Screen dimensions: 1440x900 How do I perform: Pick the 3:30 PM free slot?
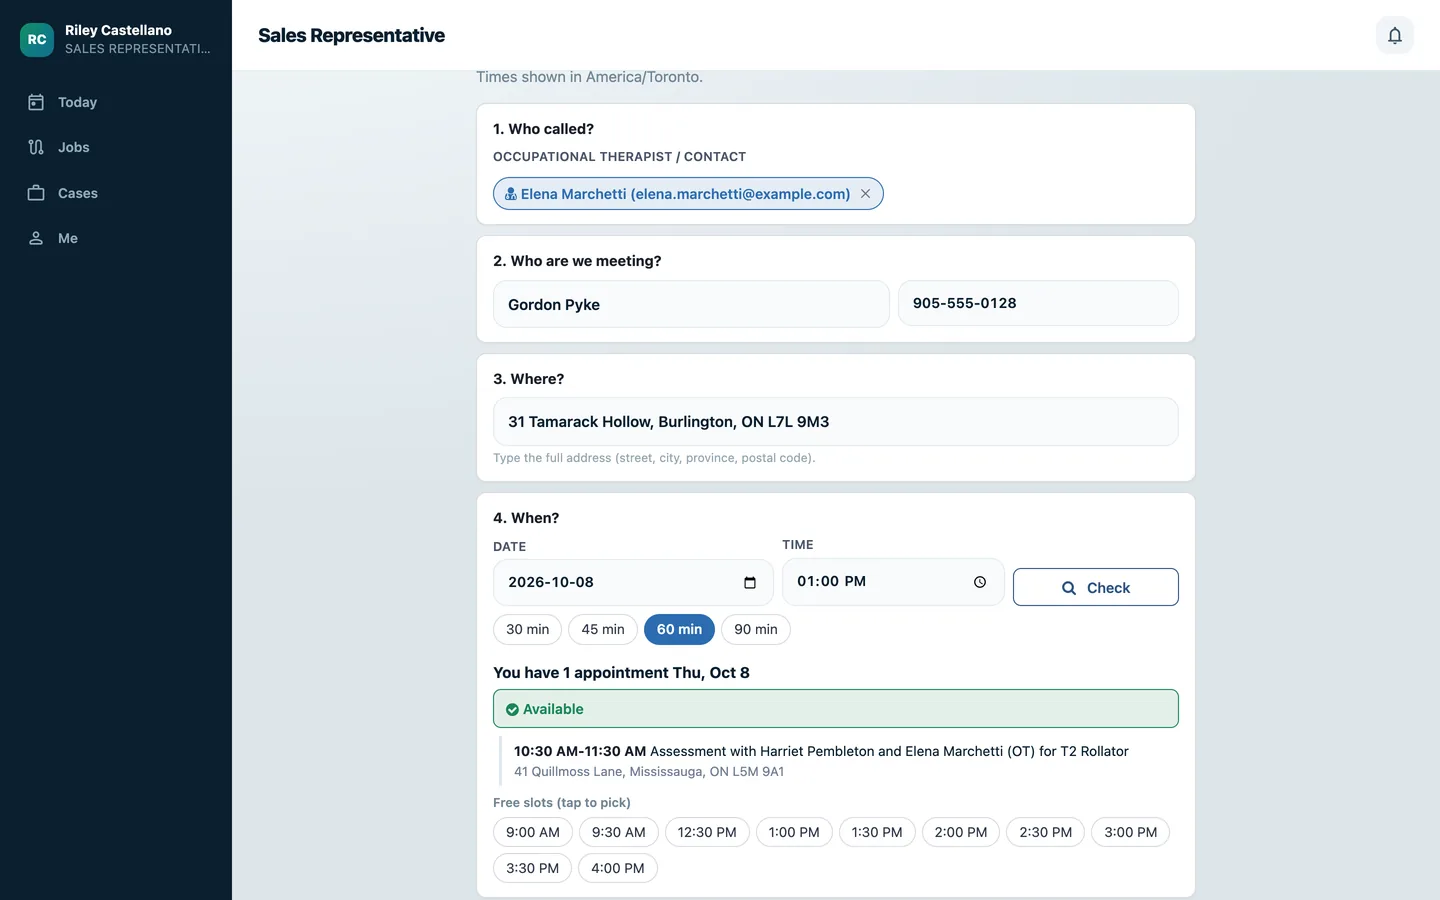532,868
